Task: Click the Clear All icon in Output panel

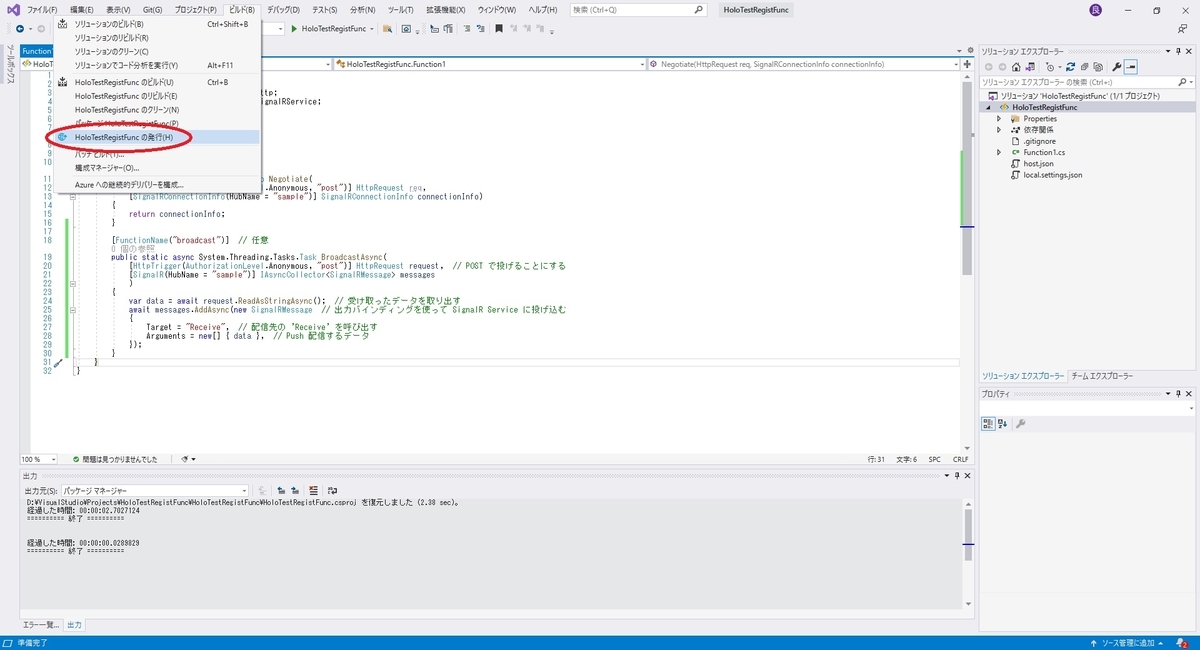Action: click(x=312, y=491)
